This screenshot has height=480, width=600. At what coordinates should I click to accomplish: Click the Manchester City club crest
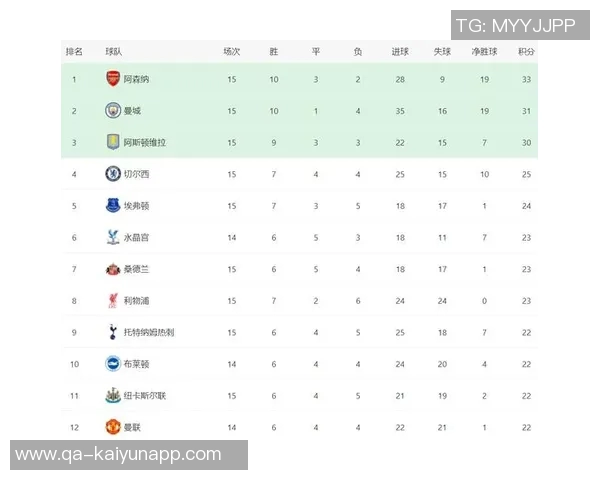coord(113,111)
